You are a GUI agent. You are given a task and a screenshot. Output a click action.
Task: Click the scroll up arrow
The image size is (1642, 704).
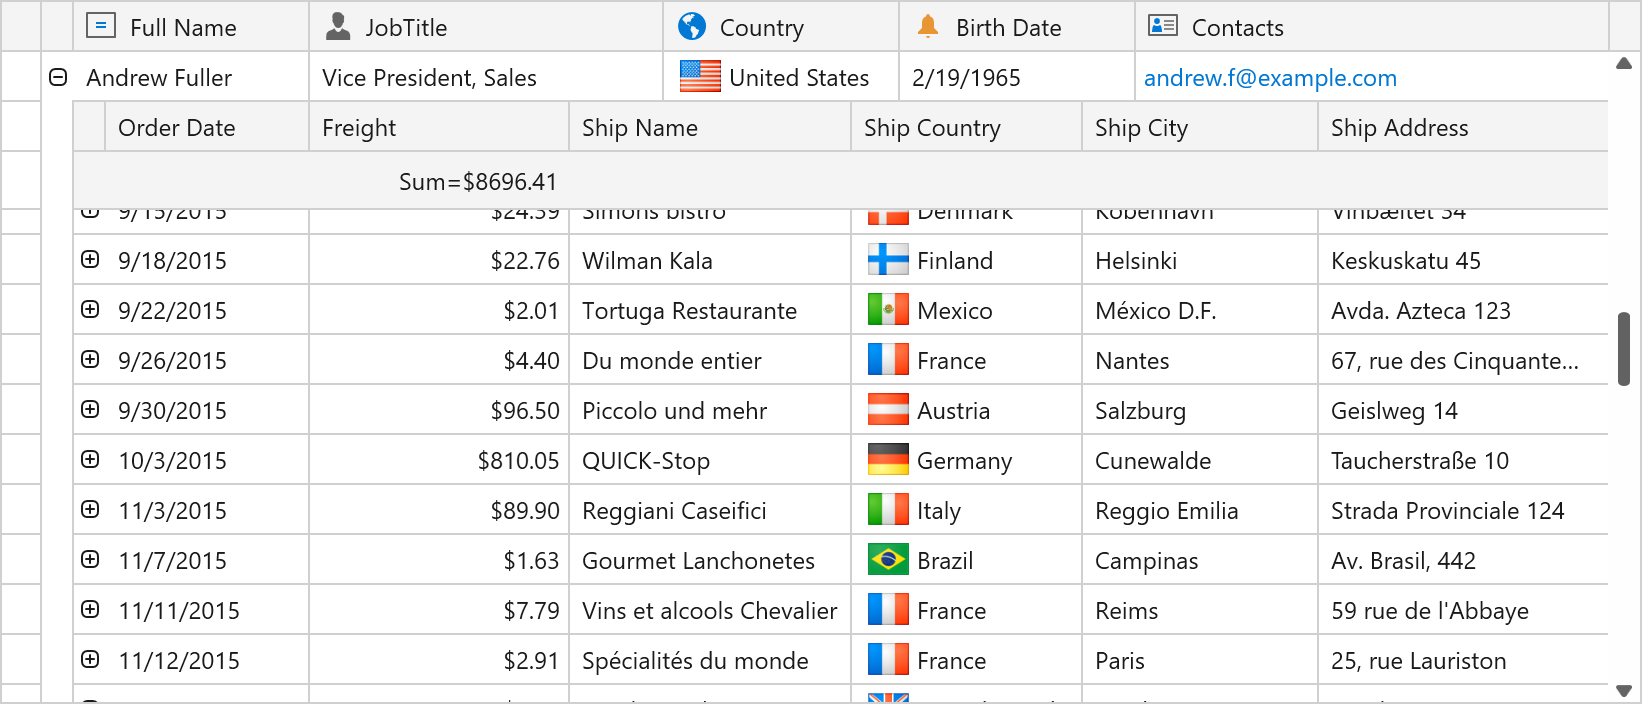point(1624,64)
